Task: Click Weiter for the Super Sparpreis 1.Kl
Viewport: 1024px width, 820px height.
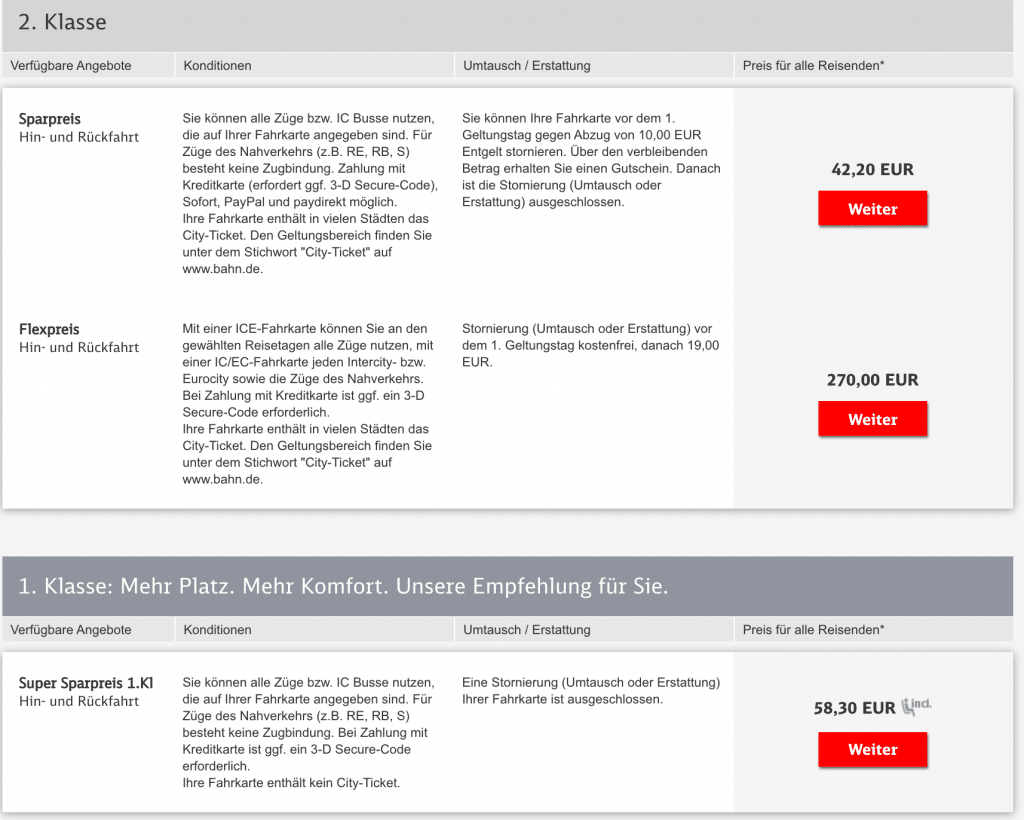Action: (872, 749)
